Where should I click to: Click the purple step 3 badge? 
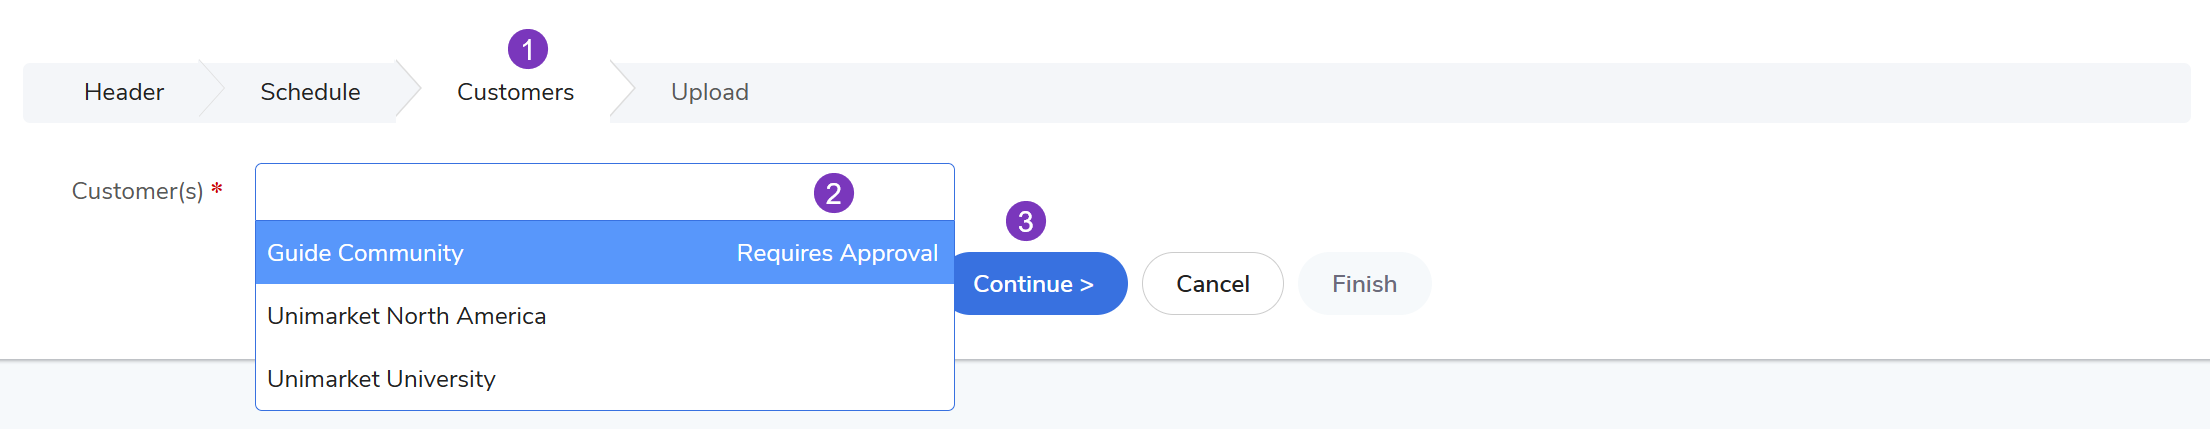click(1025, 221)
